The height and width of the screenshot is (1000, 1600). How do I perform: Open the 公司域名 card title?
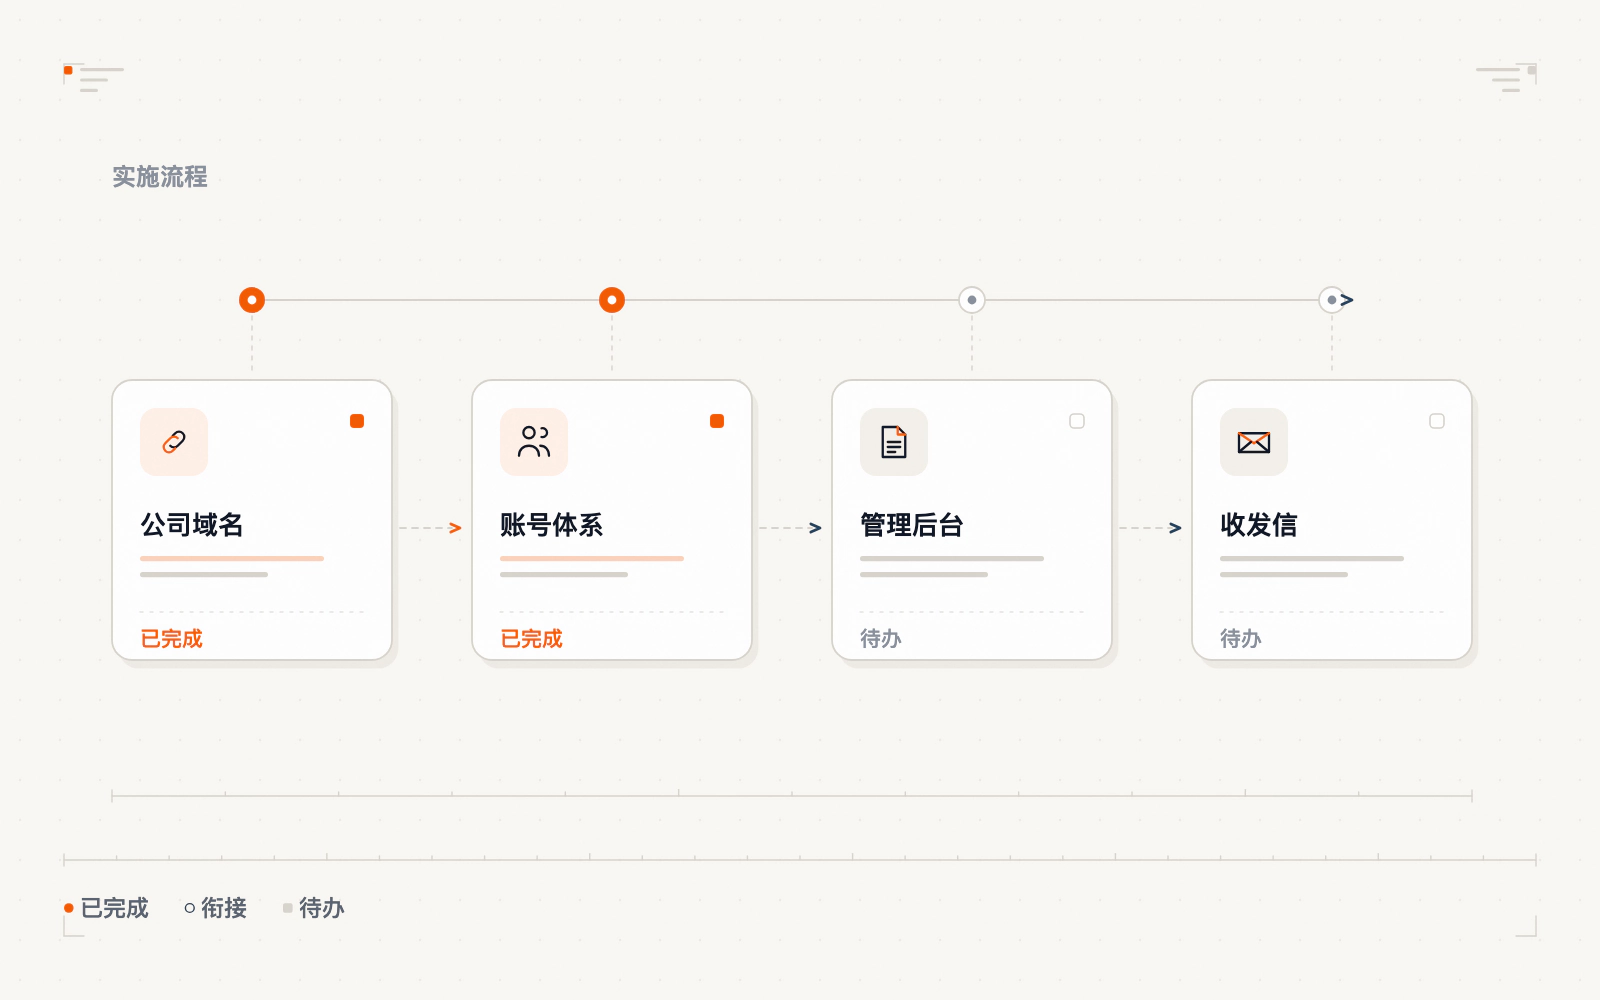pyautogui.click(x=192, y=525)
